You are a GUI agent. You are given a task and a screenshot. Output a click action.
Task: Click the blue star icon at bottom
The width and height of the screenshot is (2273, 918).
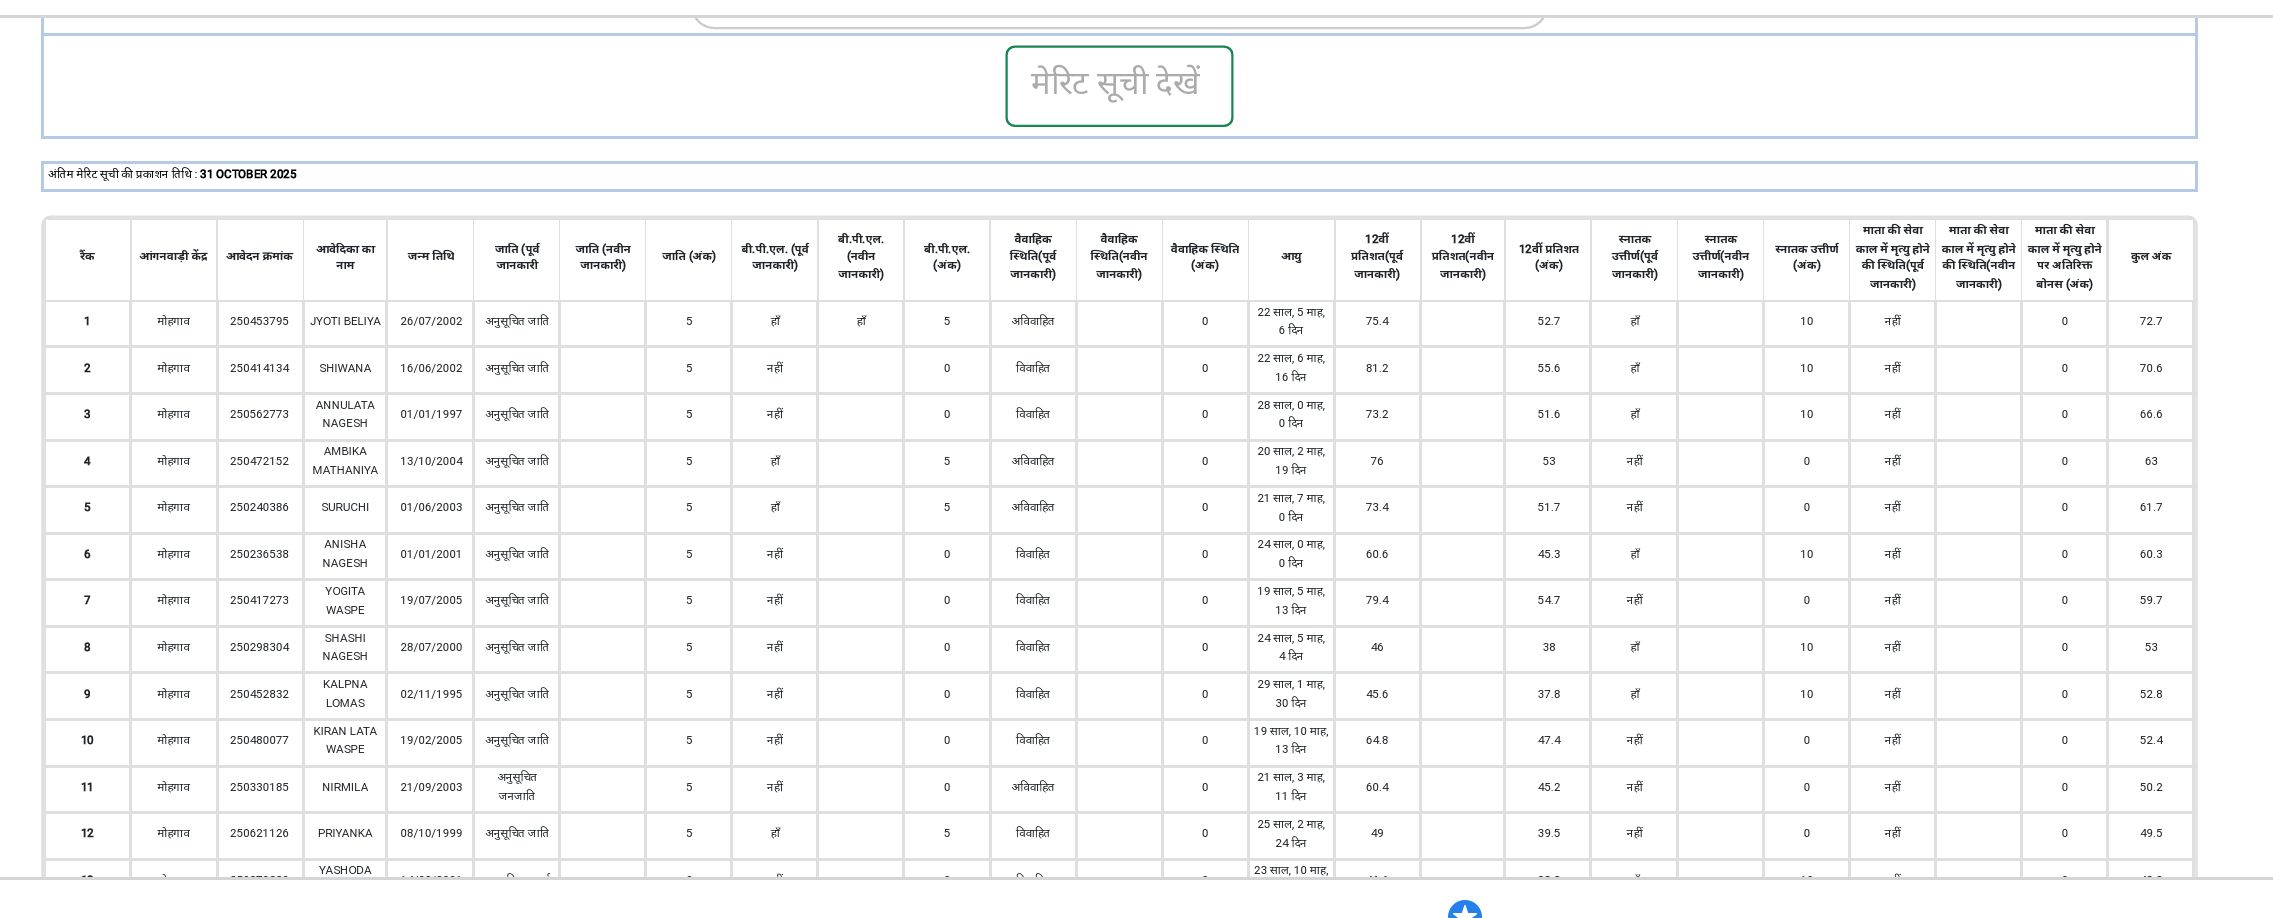click(1464, 911)
